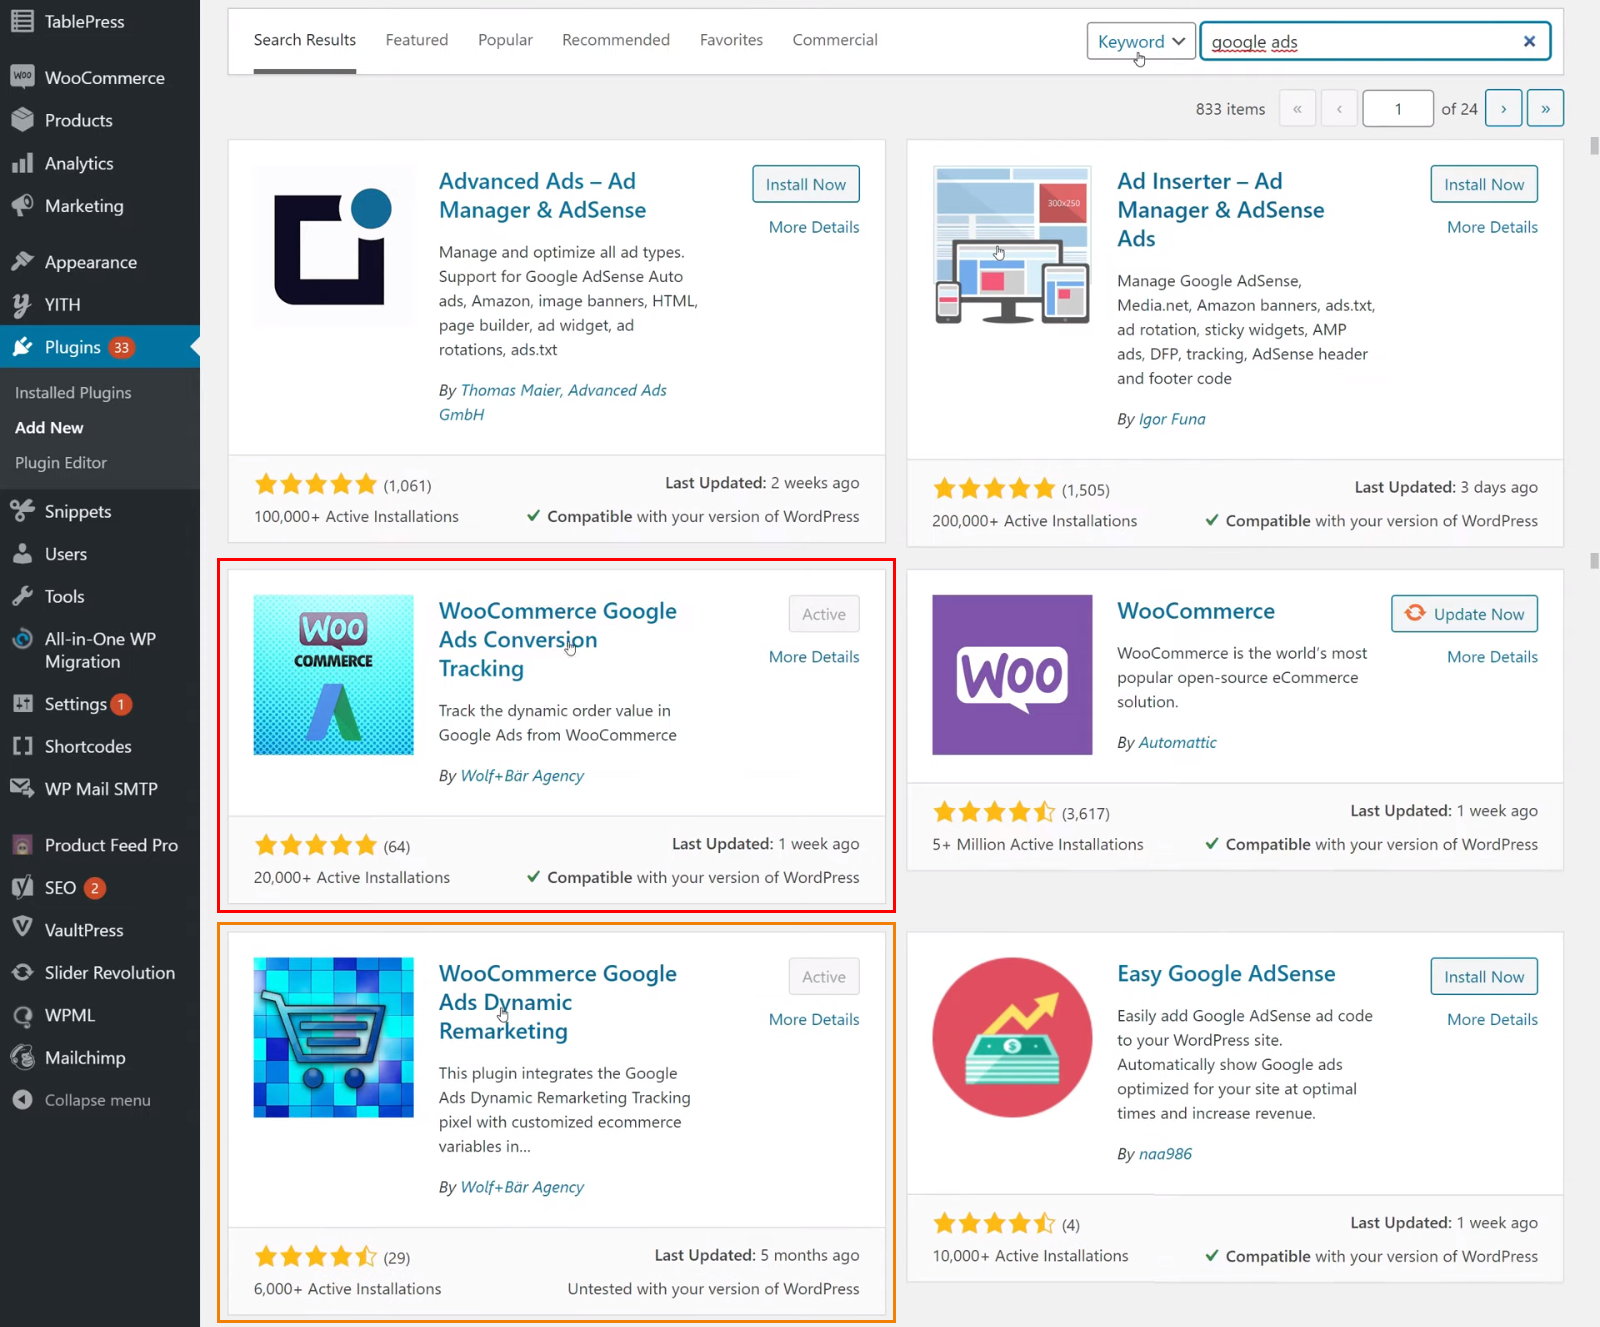The width and height of the screenshot is (1600, 1327).
Task: Open More Details for Dynamic Remarketing
Action: (x=814, y=1020)
